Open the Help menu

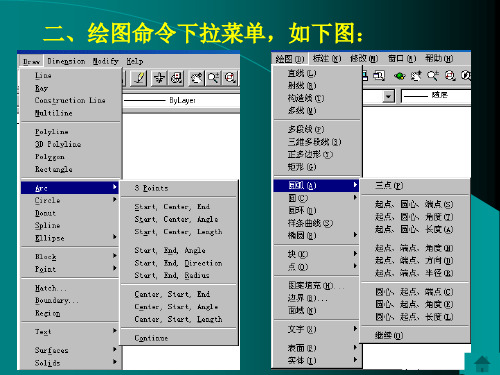(x=135, y=61)
